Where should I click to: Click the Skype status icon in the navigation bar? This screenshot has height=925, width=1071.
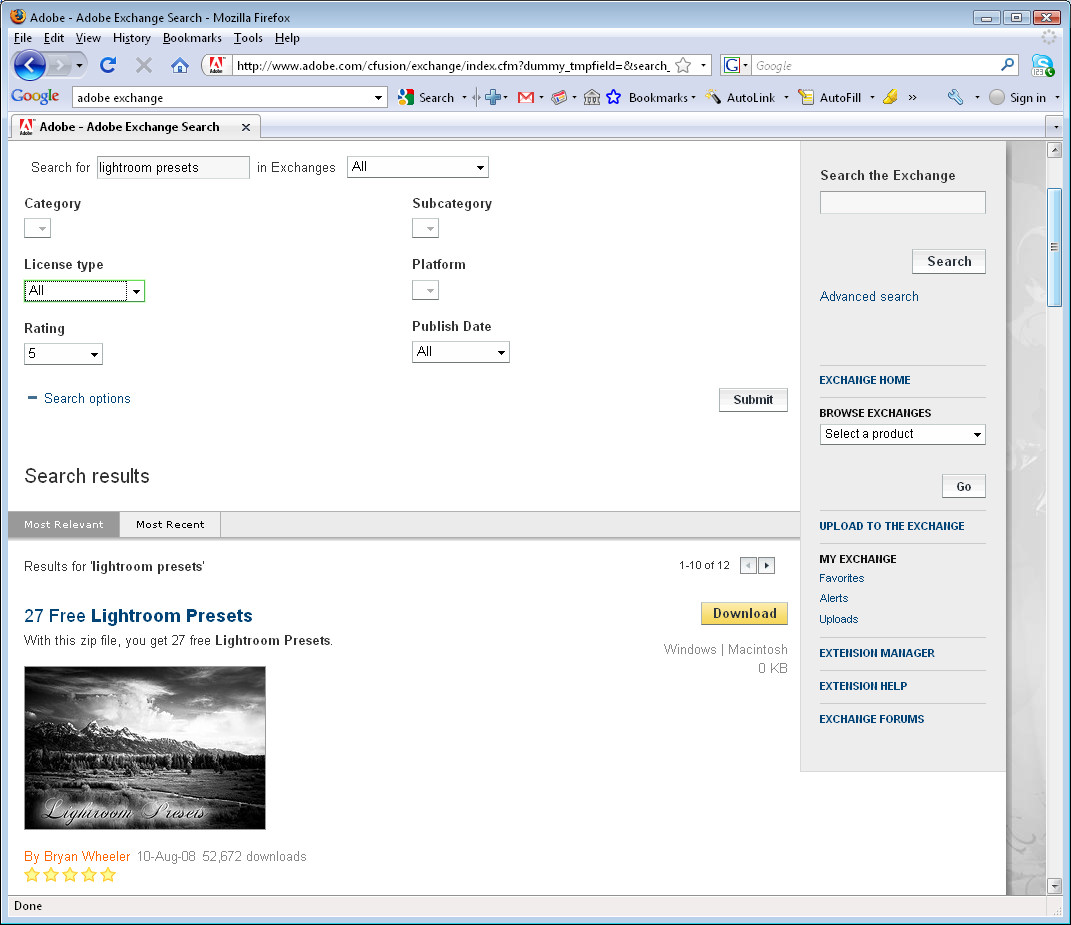click(x=1042, y=66)
